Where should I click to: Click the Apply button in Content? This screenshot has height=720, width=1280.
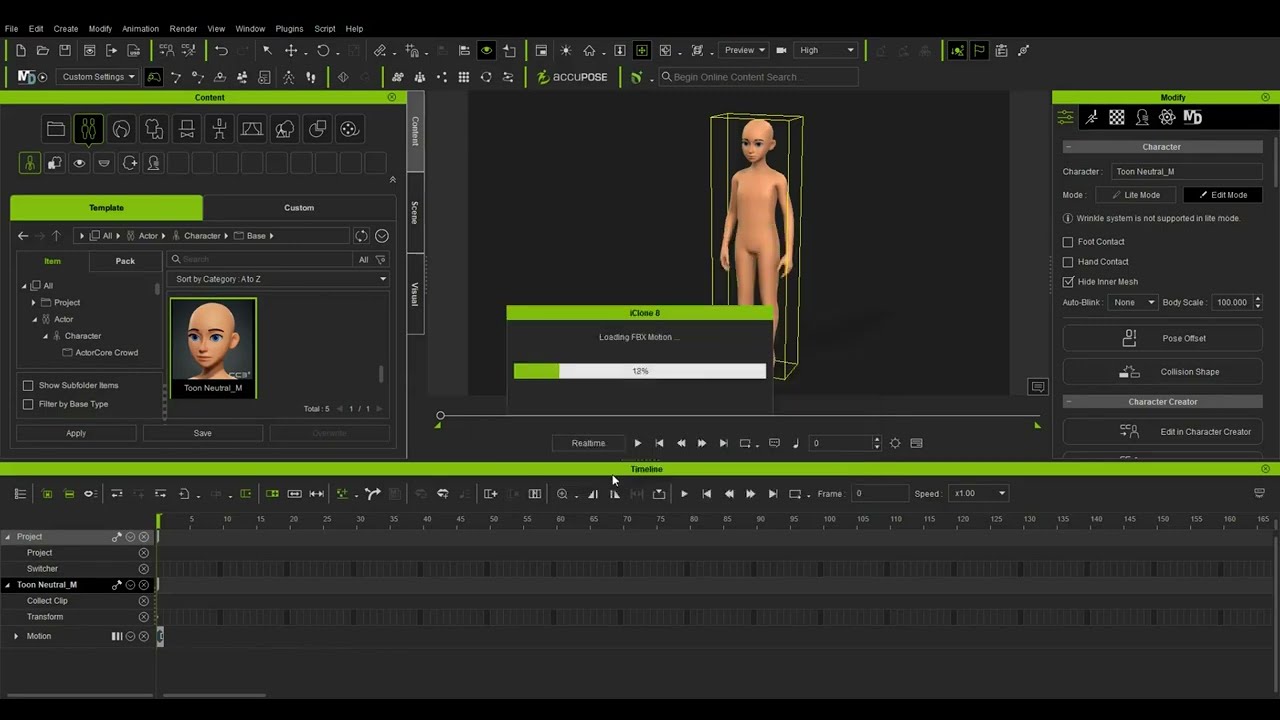click(76, 433)
